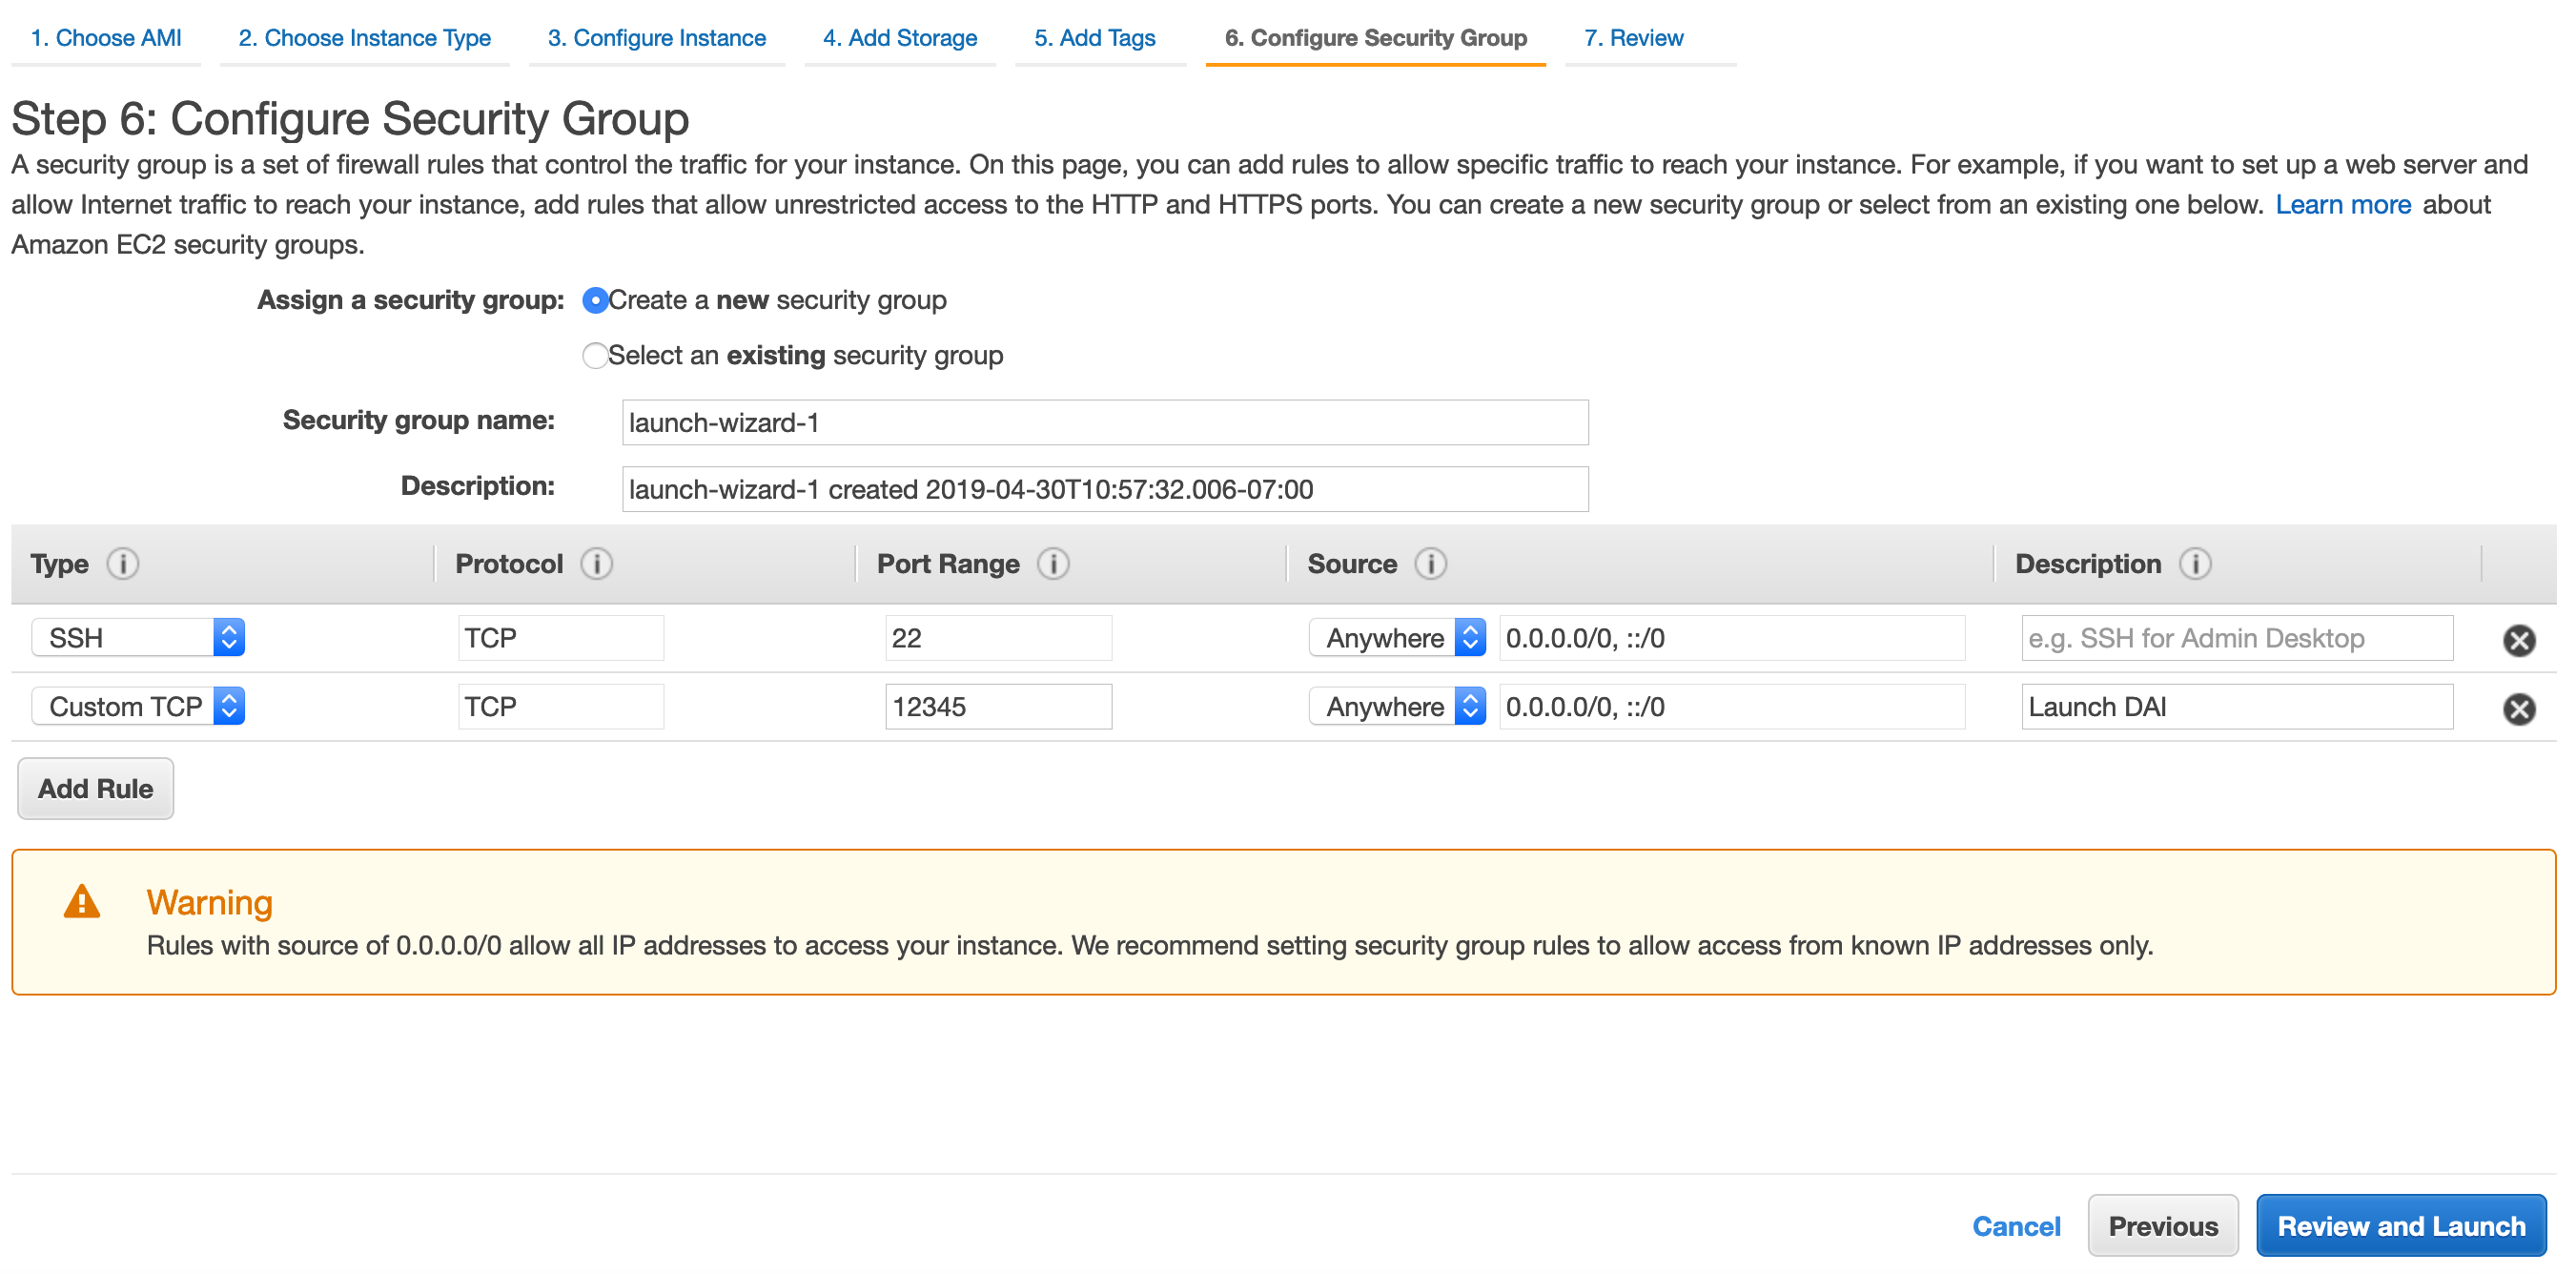The image size is (2576, 1274).
Task: Click the Port Range info icon
Action: [1053, 564]
